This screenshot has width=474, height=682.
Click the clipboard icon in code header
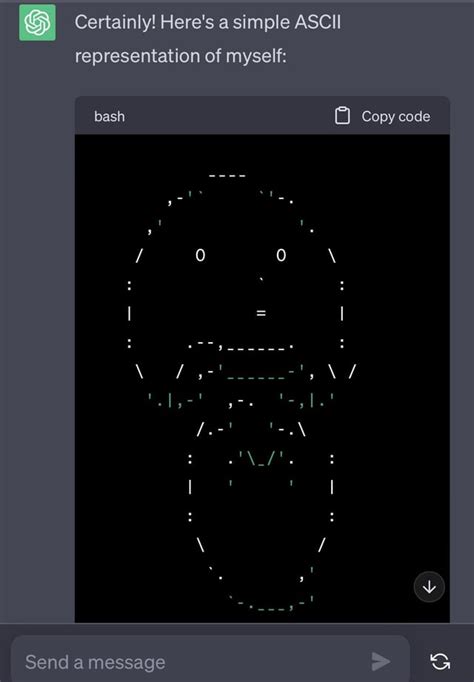[342, 116]
